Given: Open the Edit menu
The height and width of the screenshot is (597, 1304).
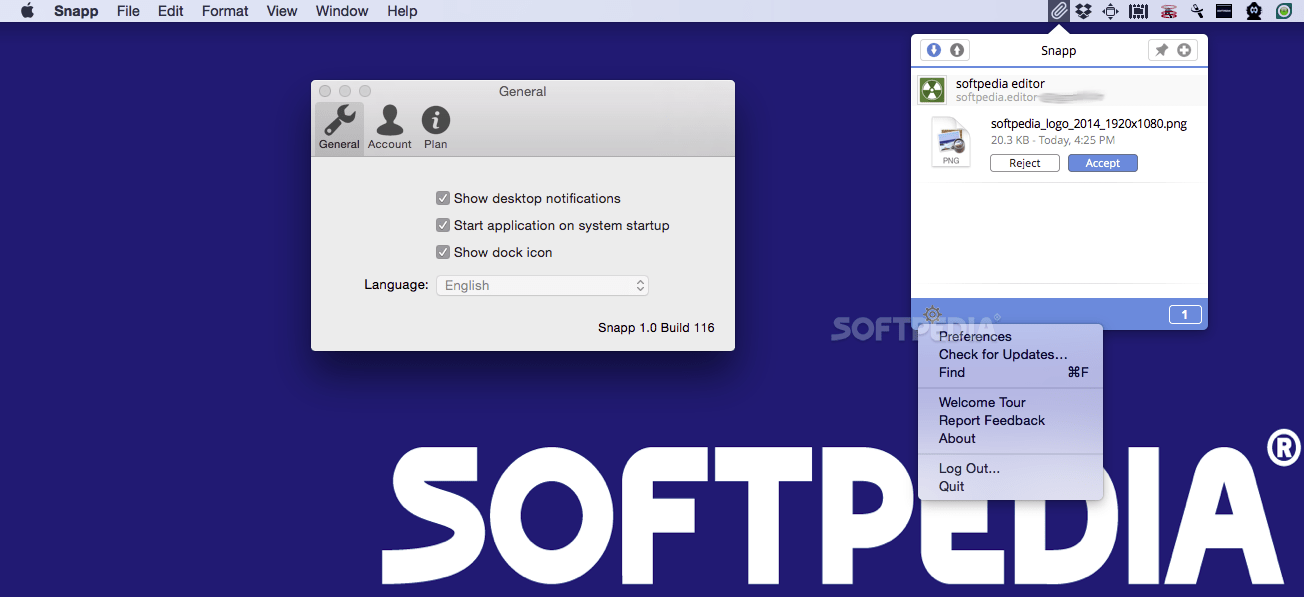Looking at the screenshot, I should click(x=170, y=11).
